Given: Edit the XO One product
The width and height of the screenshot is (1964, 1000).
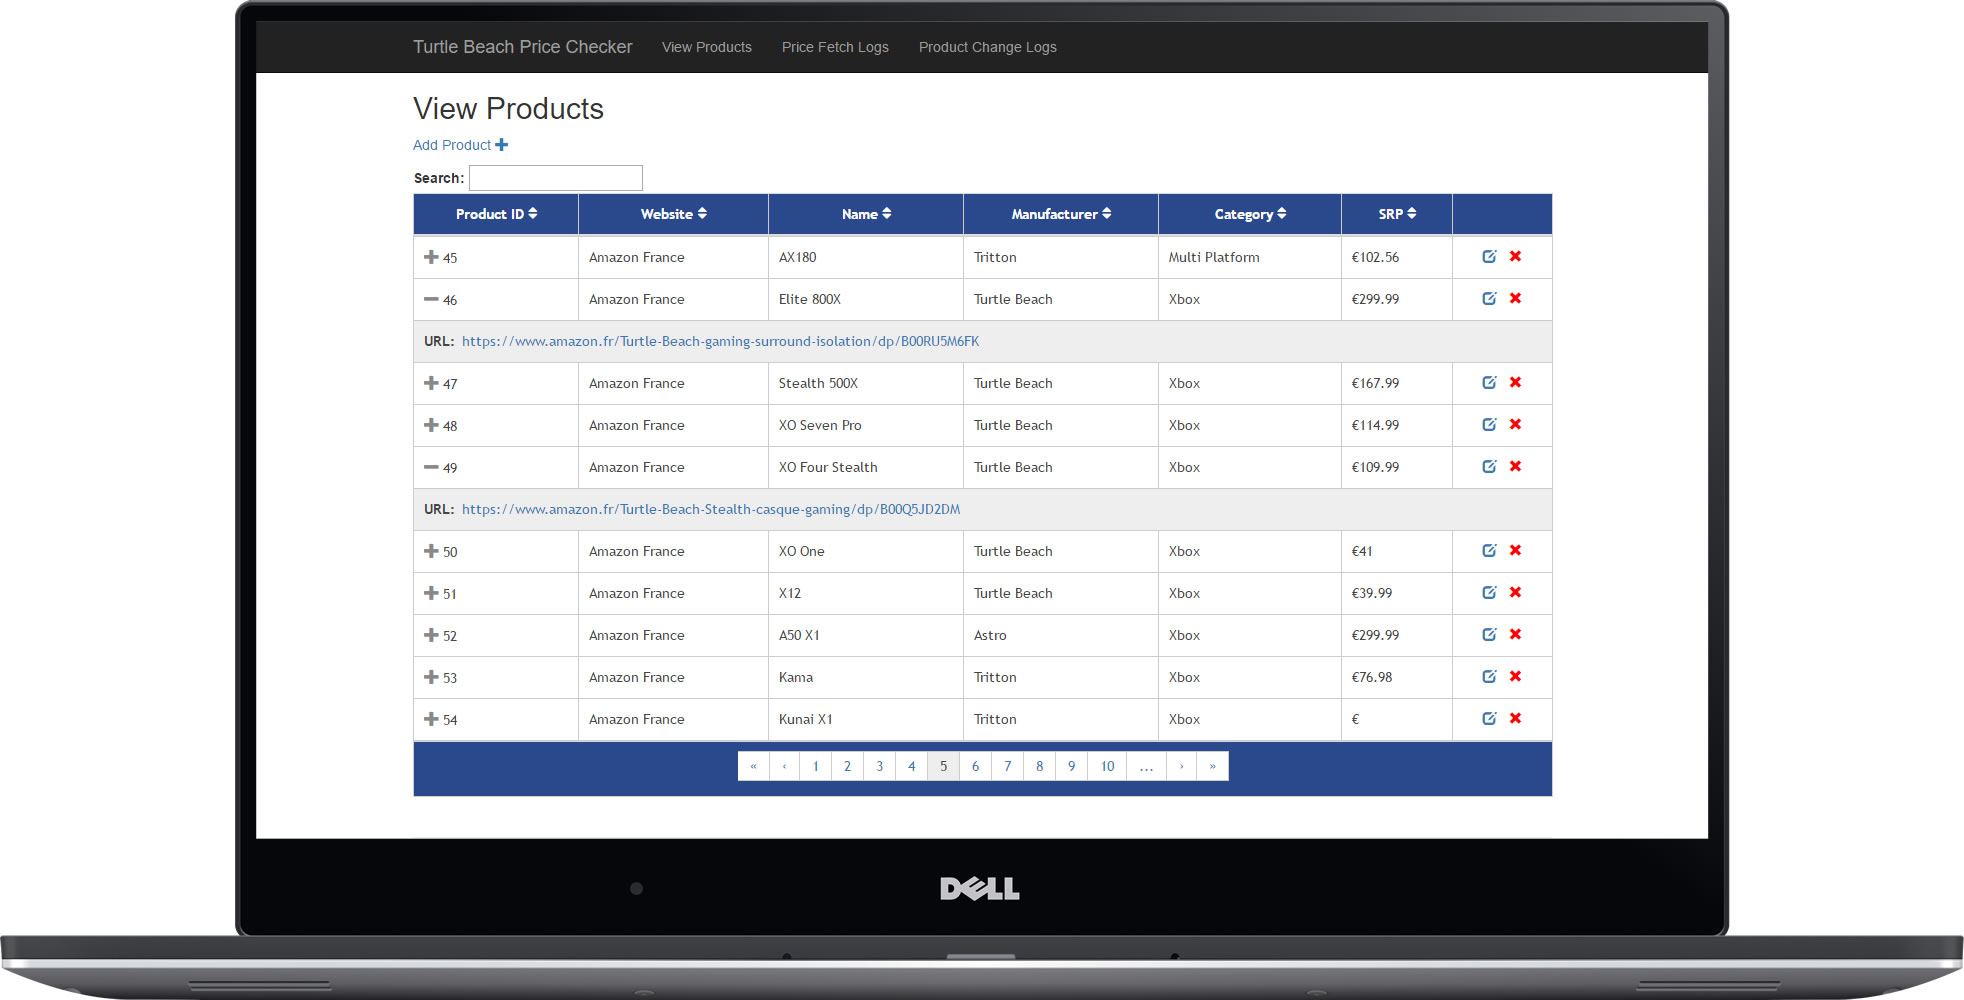Looking at the screenshot, I should click(1489, 550).
